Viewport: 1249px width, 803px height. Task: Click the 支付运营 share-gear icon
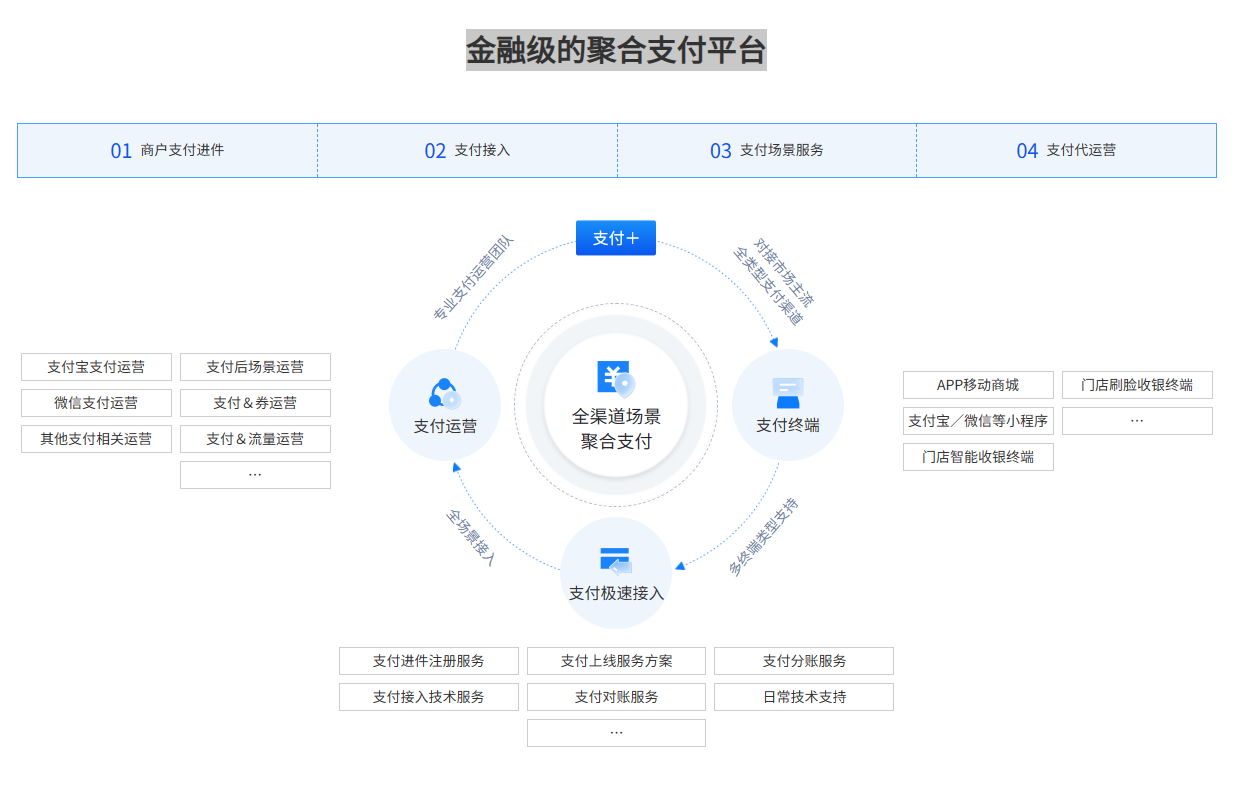point(445,394)
